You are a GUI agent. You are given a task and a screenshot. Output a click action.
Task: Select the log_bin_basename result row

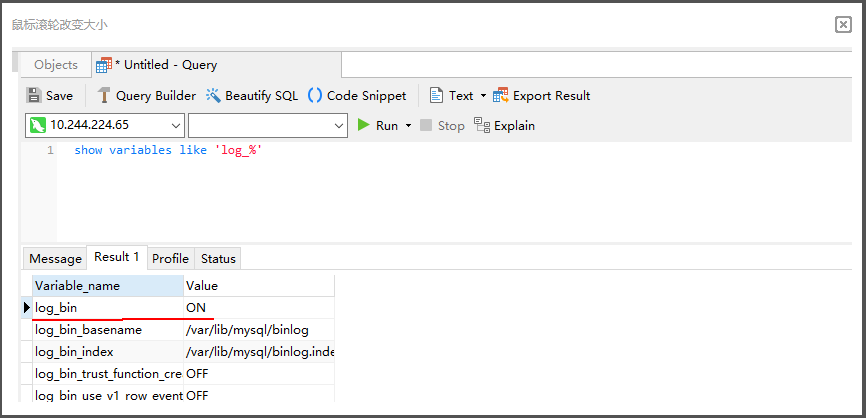click(88, 330)
